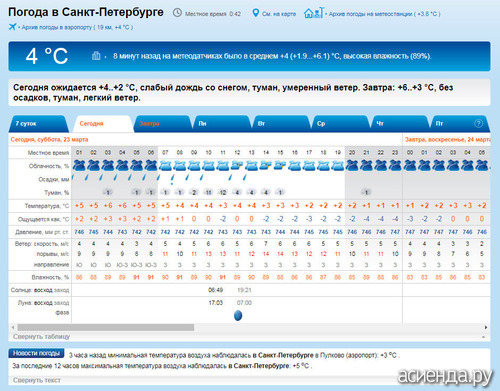Click the weather station house icon
This screenshot has width=500, height=391.
[313, 13]
